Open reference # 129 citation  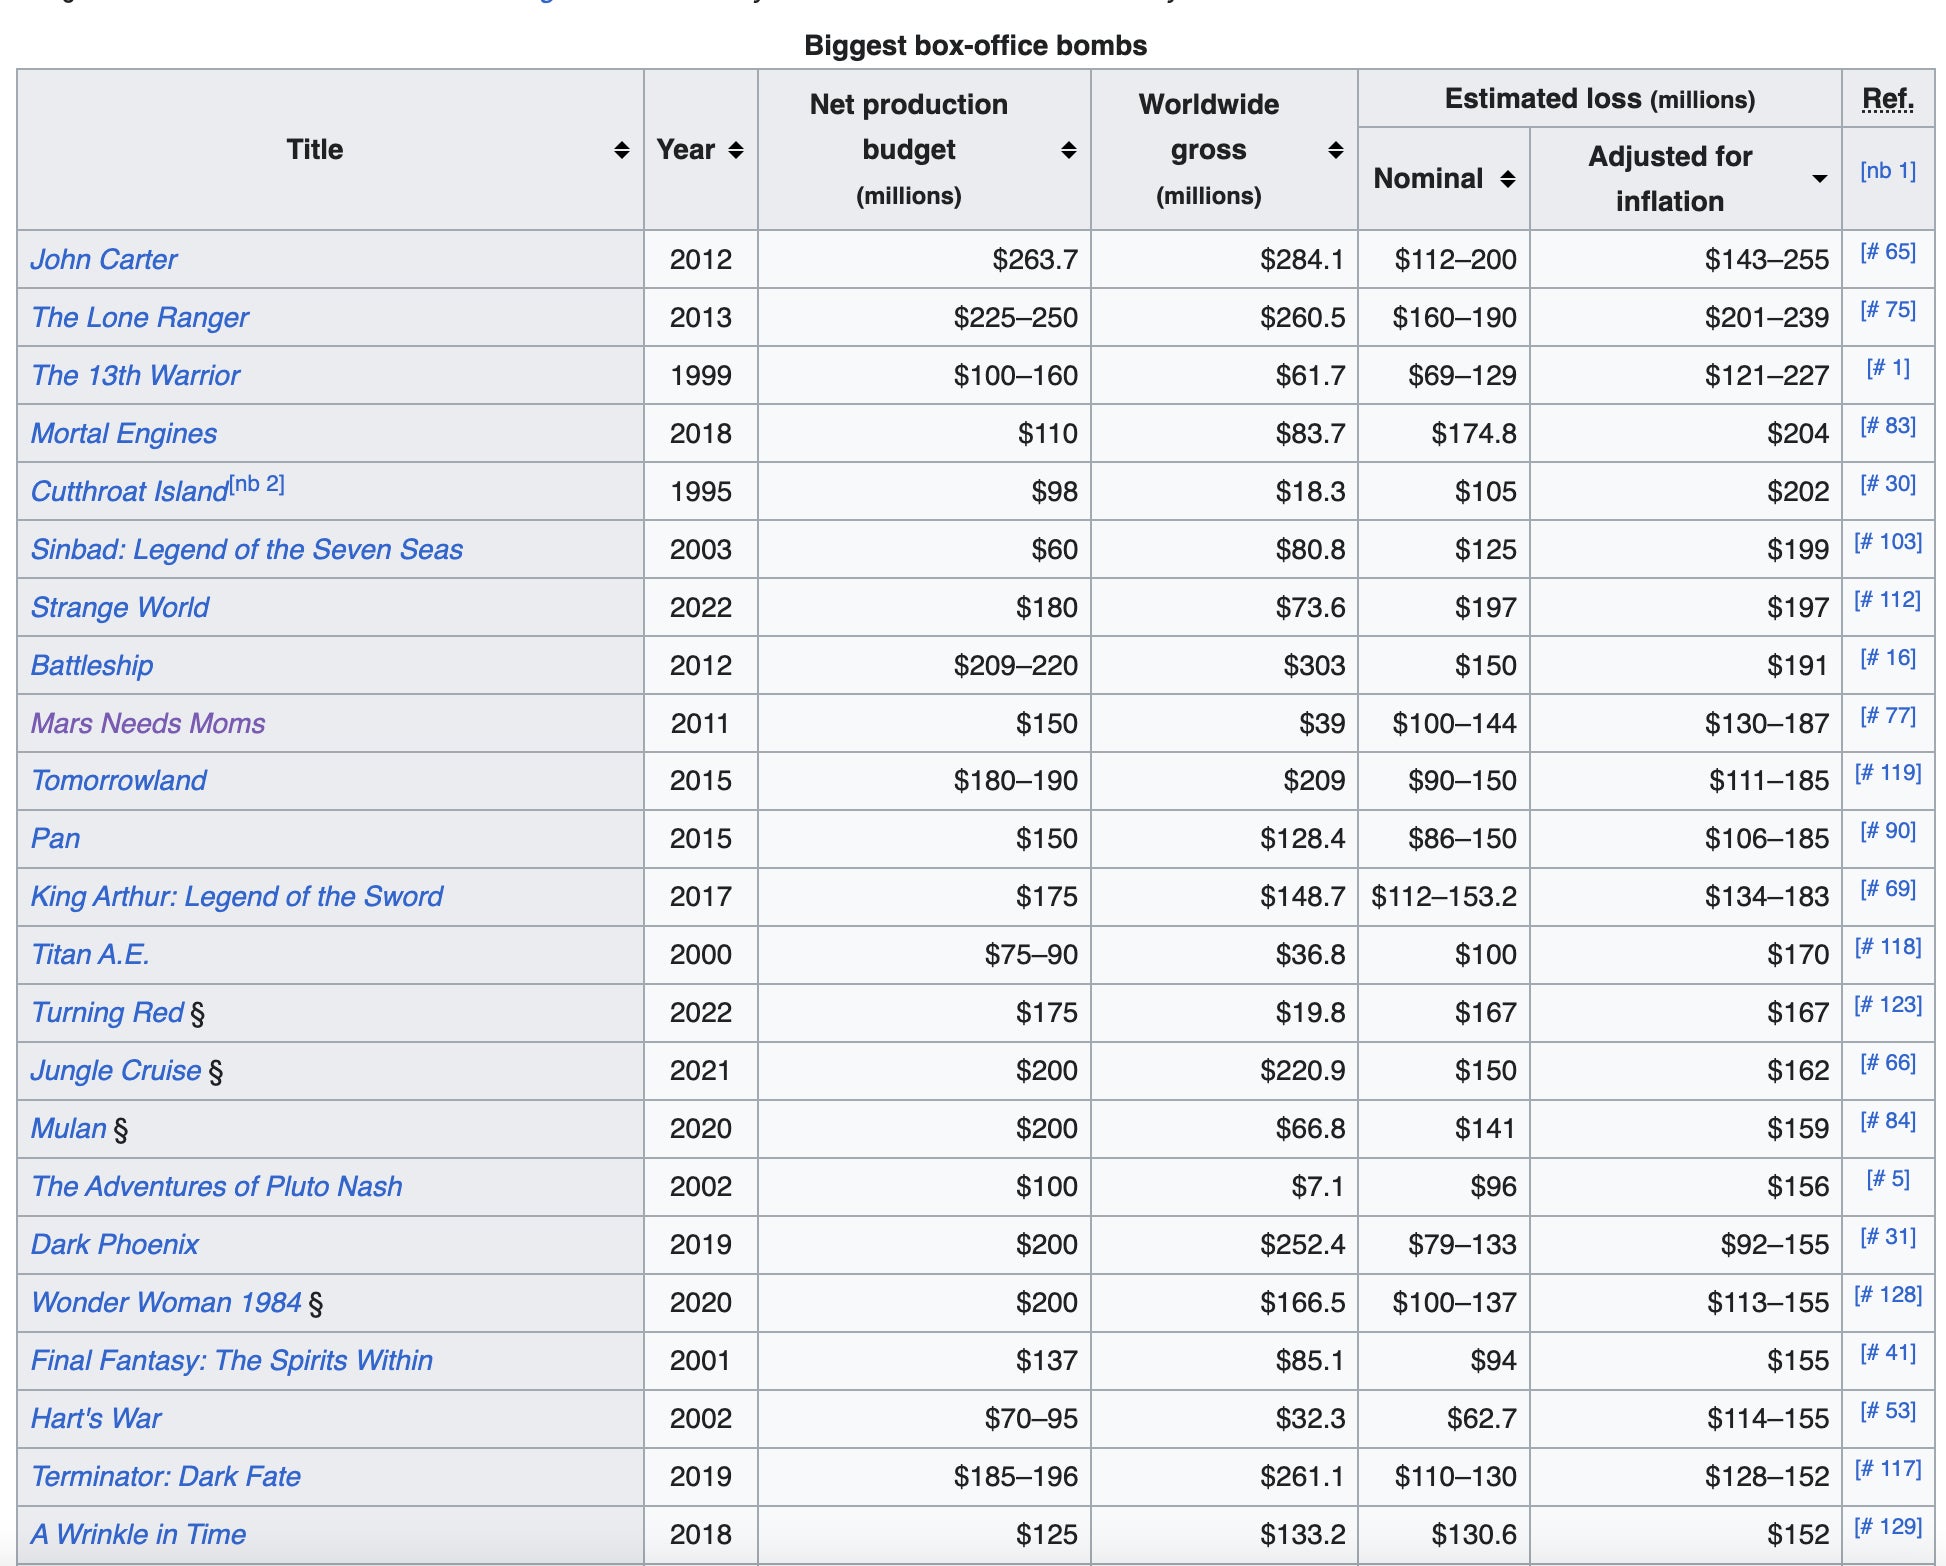[x=1887, y=1527]
